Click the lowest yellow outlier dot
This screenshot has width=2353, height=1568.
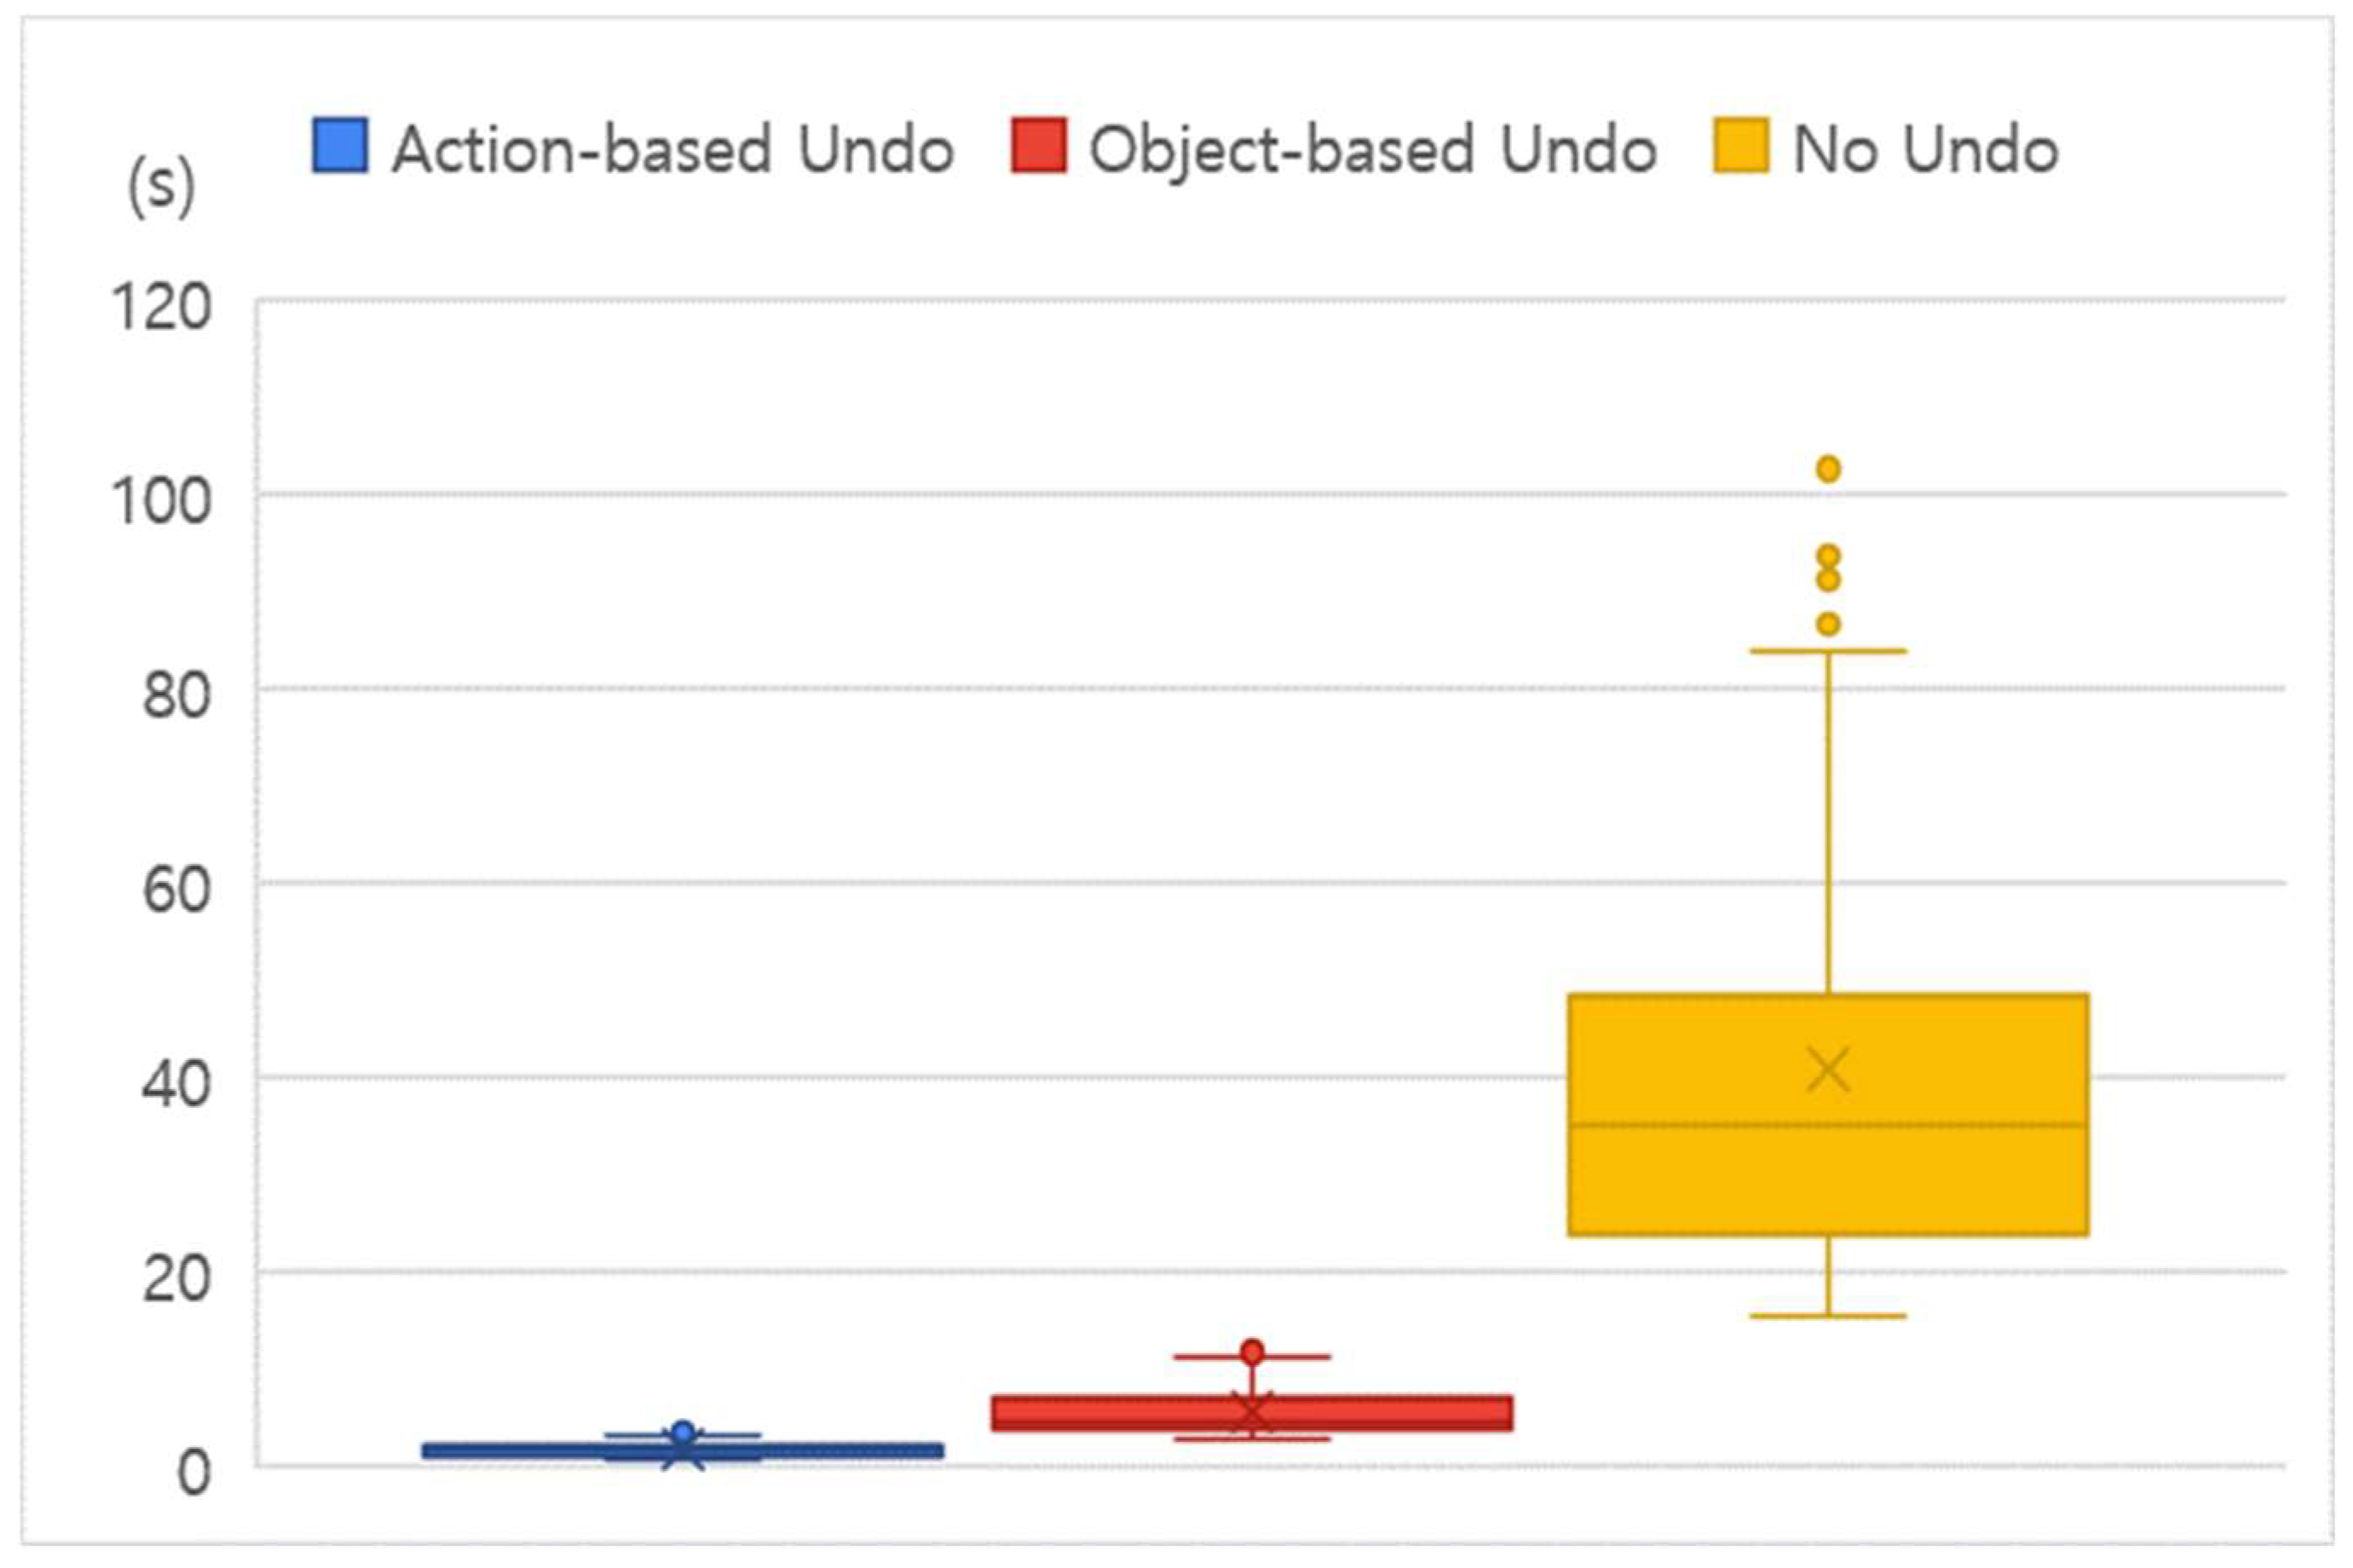point(1828,624)
